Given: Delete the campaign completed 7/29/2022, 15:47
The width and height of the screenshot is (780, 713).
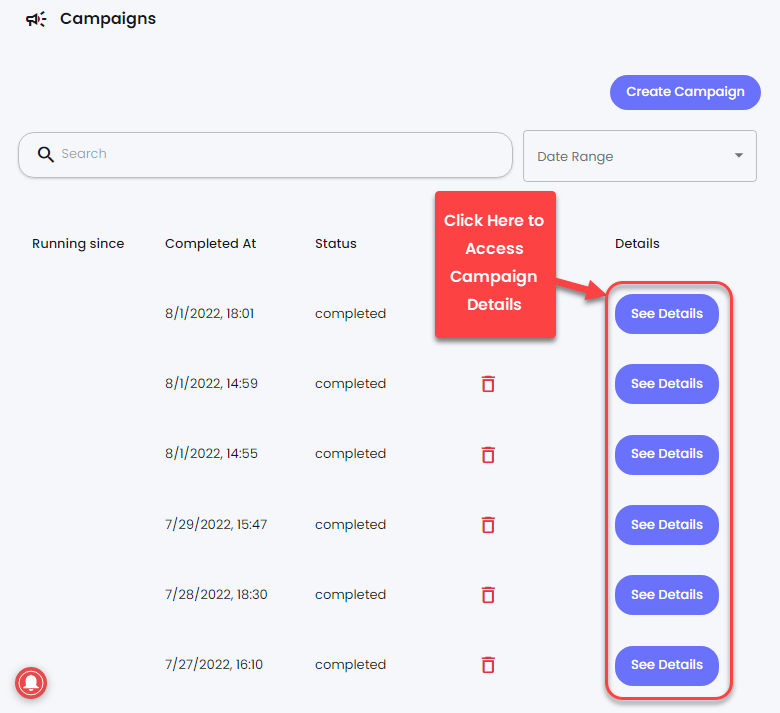Looking at the screenshot, I should [x=488, y=524].
